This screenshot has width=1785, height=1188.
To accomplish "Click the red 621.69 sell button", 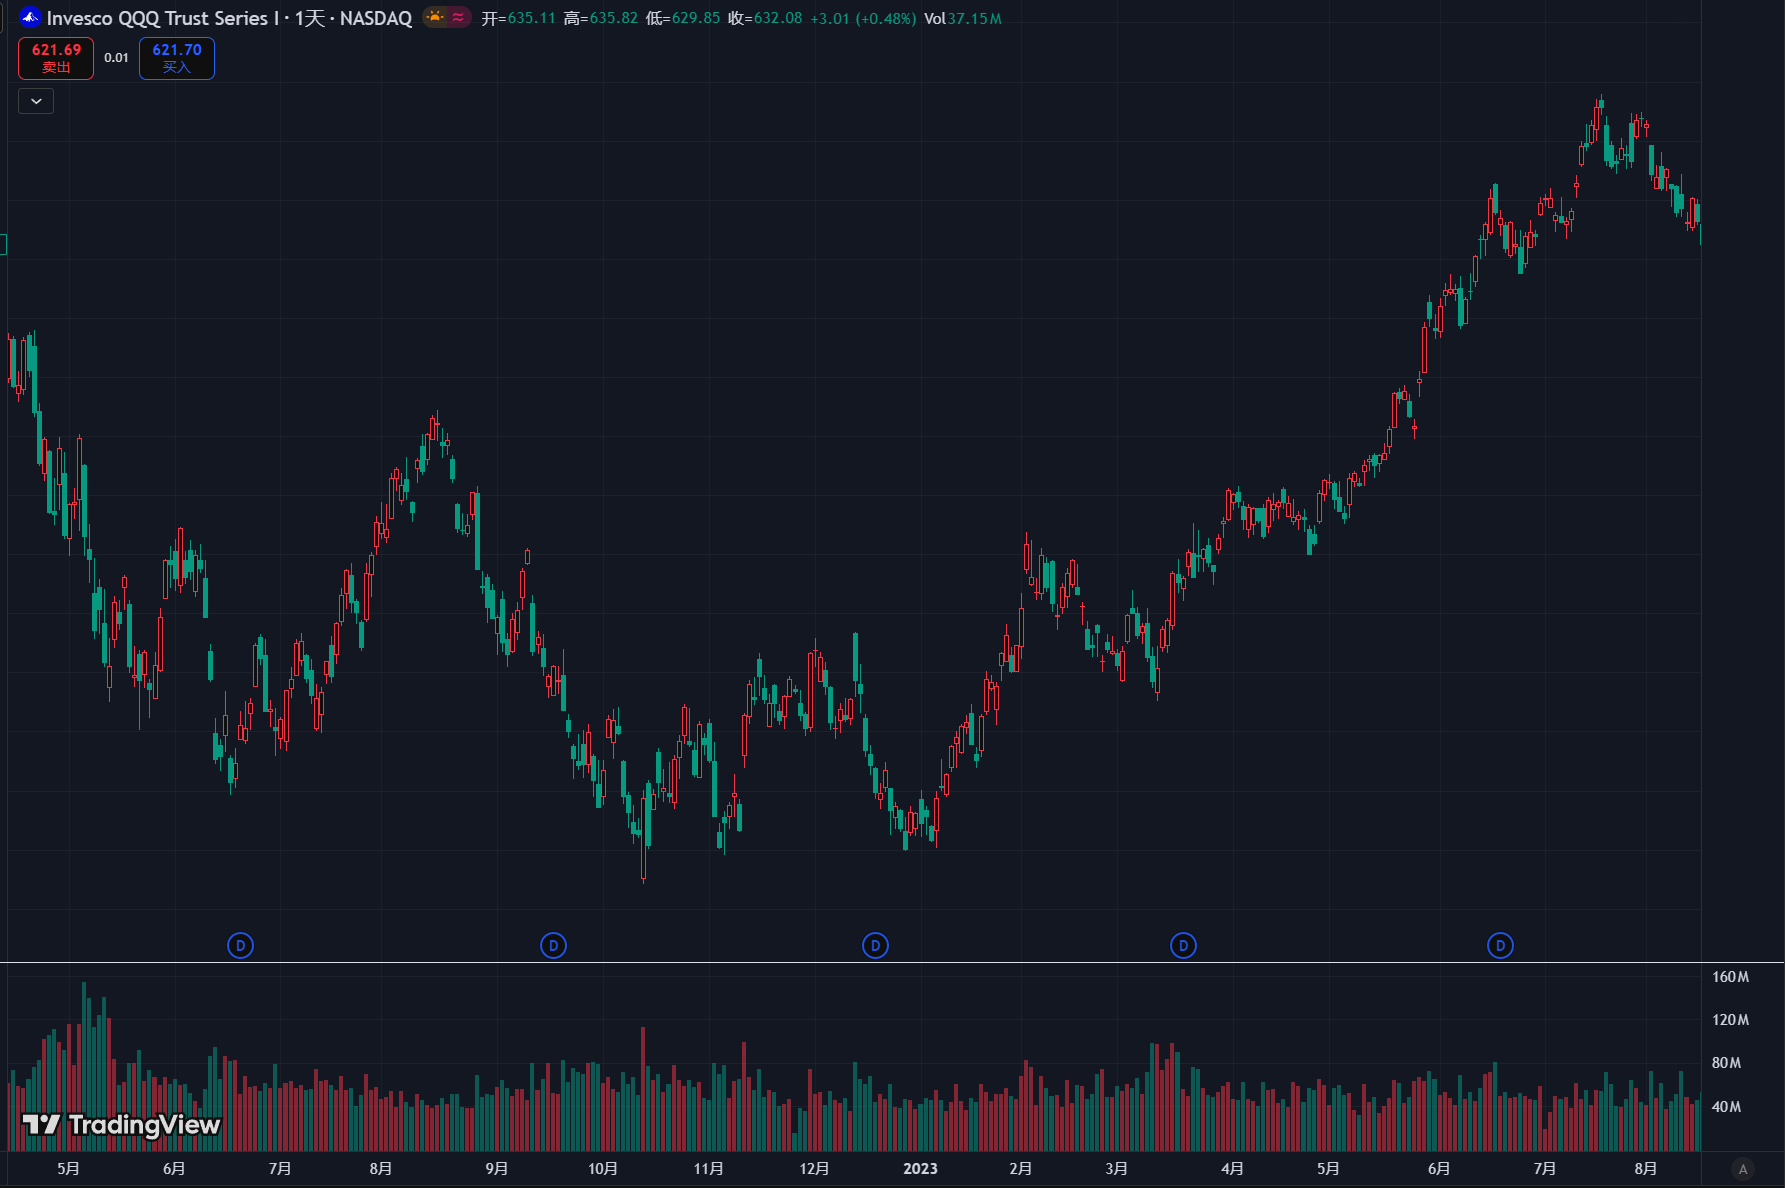I will pos(56,58).
